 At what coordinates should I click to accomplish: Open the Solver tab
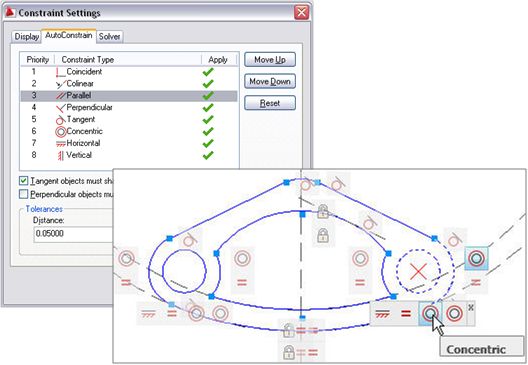pos(109,36)
